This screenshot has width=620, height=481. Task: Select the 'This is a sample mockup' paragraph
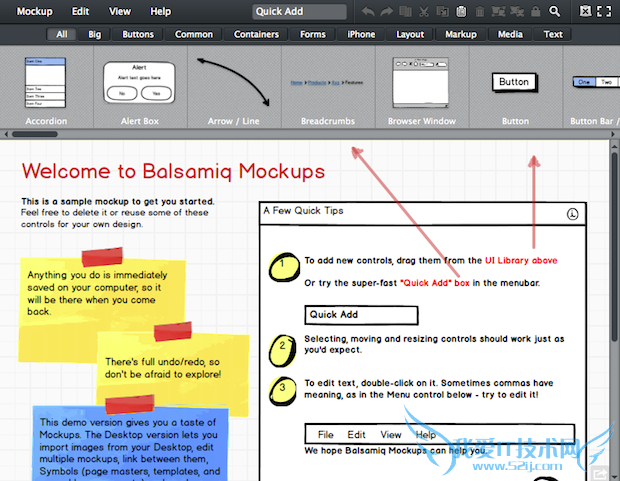coord(117,213)
